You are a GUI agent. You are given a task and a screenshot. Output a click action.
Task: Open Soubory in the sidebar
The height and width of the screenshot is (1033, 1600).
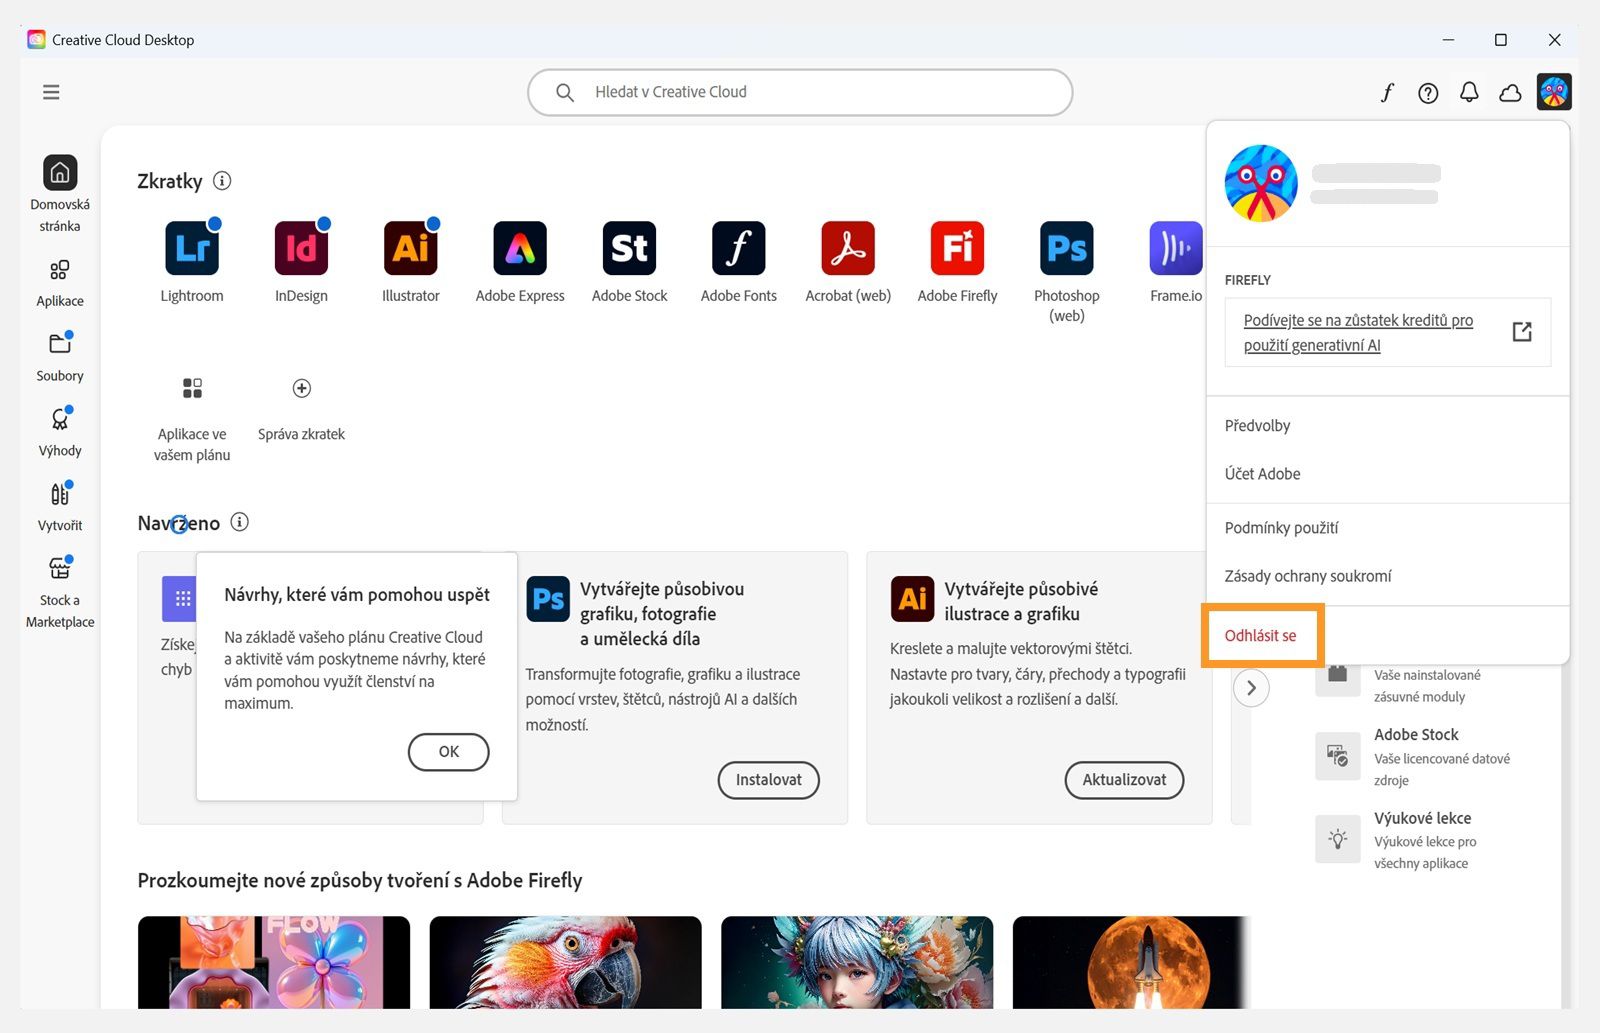pos(60,358)
